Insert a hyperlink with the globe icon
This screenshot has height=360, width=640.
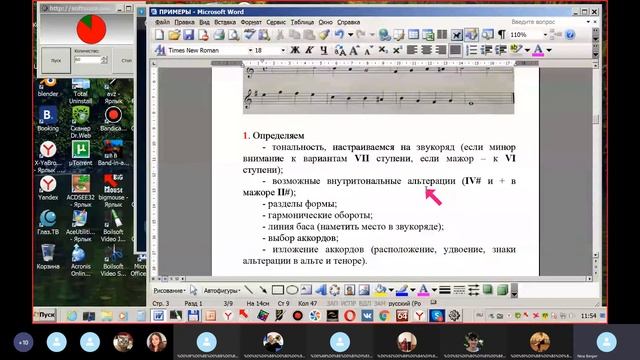pyautogui.click(x=384, y=35)
